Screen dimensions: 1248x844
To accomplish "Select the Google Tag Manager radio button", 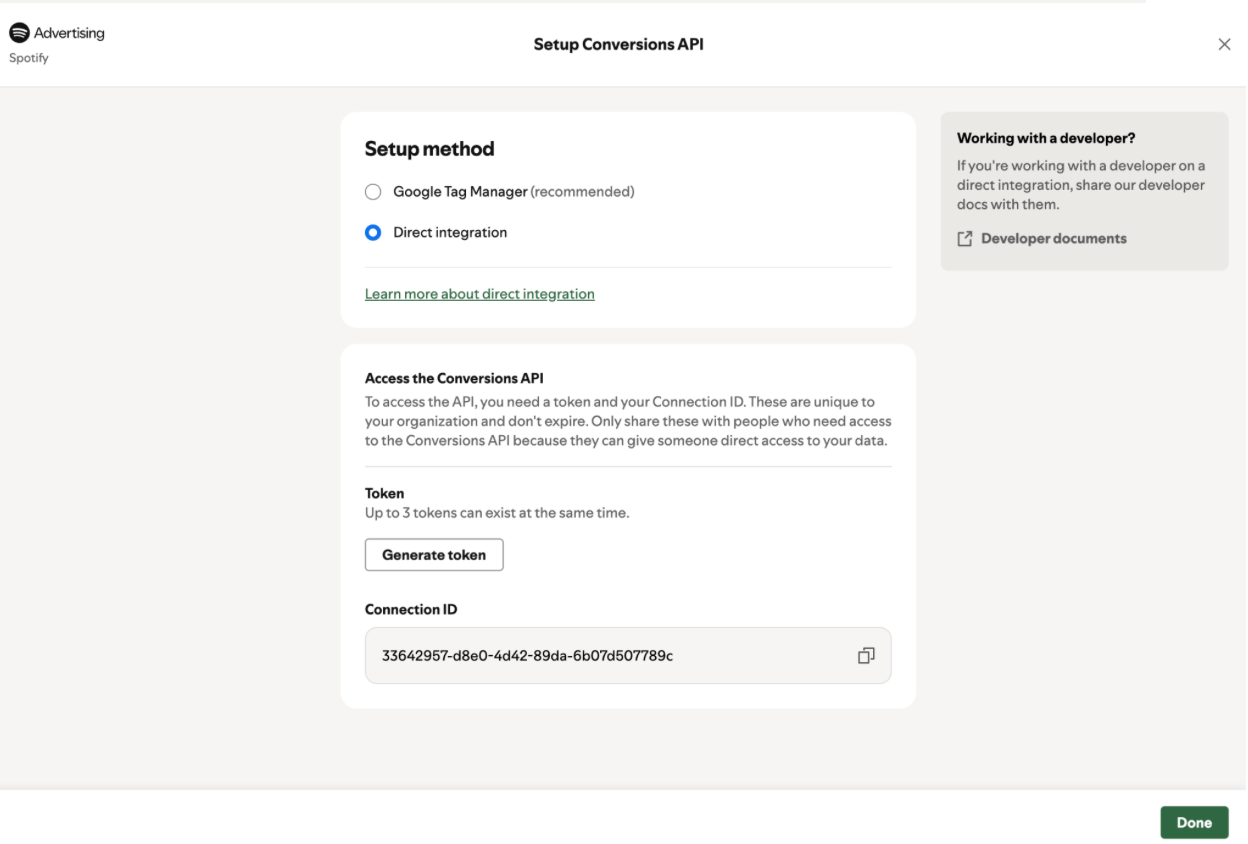I will pos(373,192).
